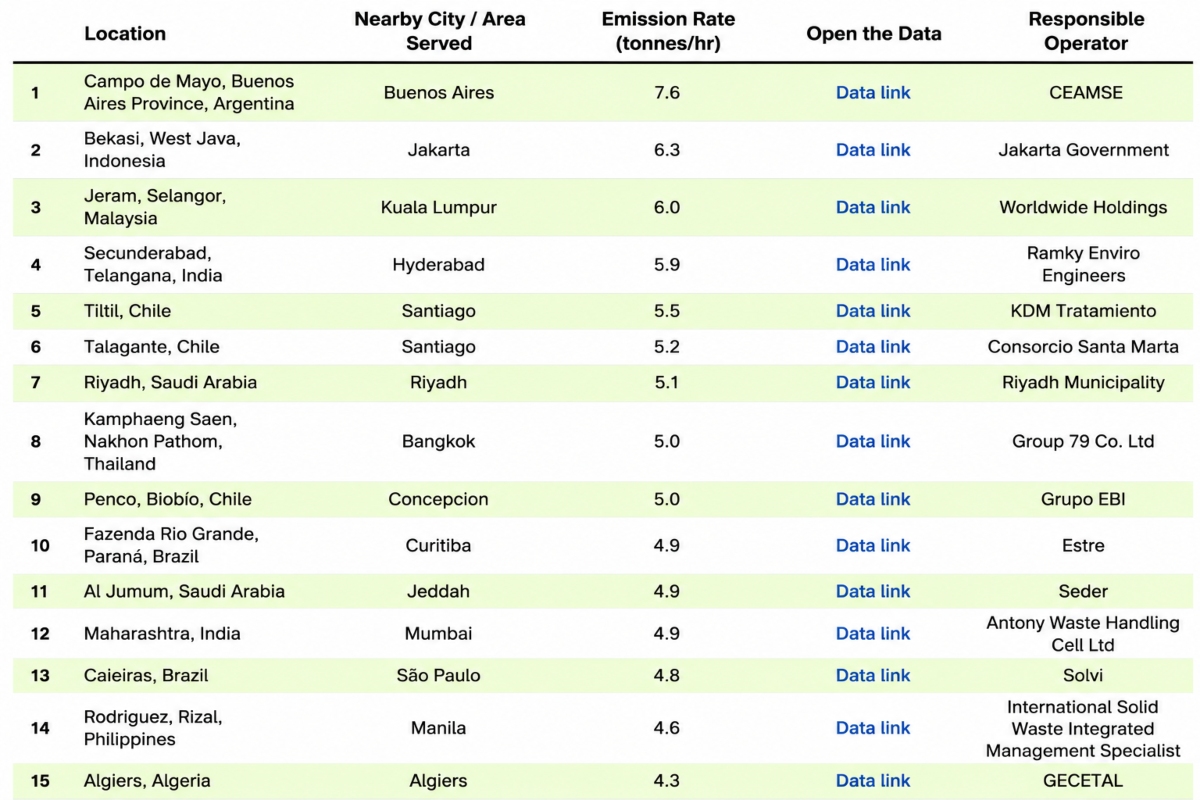
Task: Select the Campo de Mayo location cell
Action: pos(189,92)
